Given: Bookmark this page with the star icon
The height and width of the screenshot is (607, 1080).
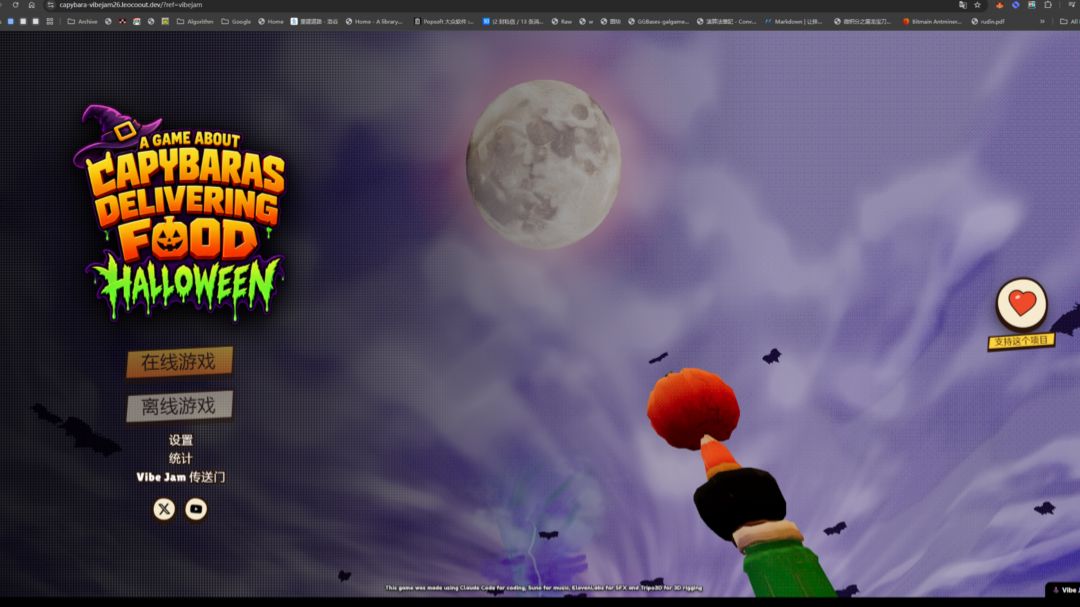Looking at the screenshot, I should click(x=977, y=5).
